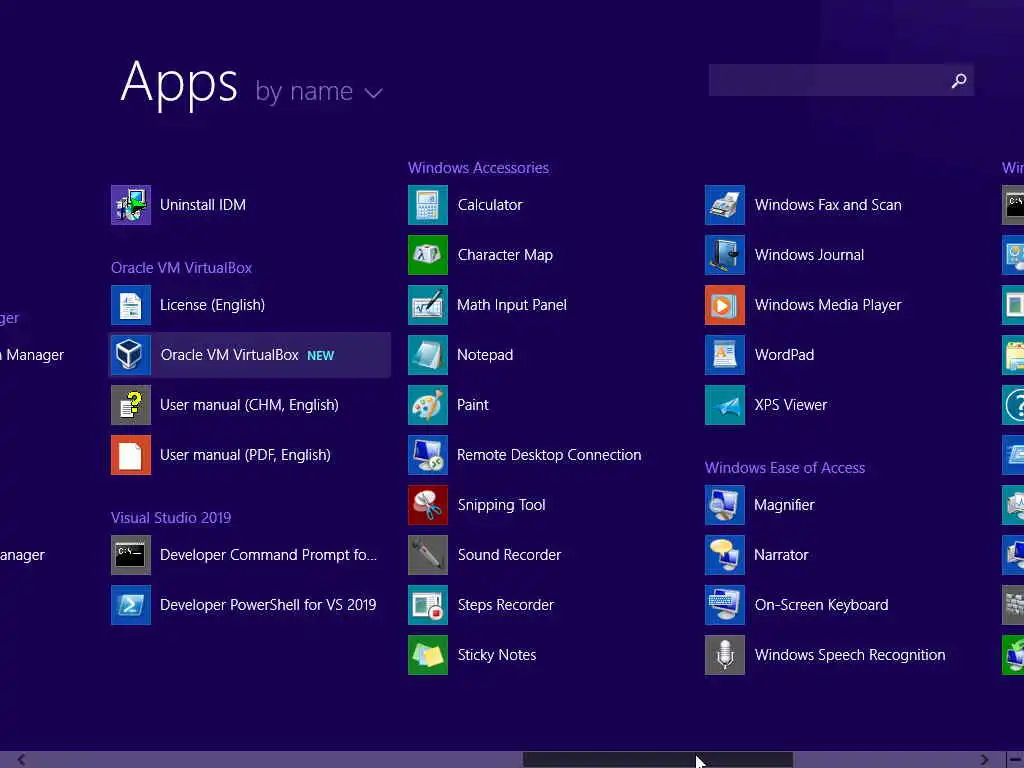Click the 'Uninstall IDM' label
This screenshot has height=768, width=1024.
(x=203, y=205)
